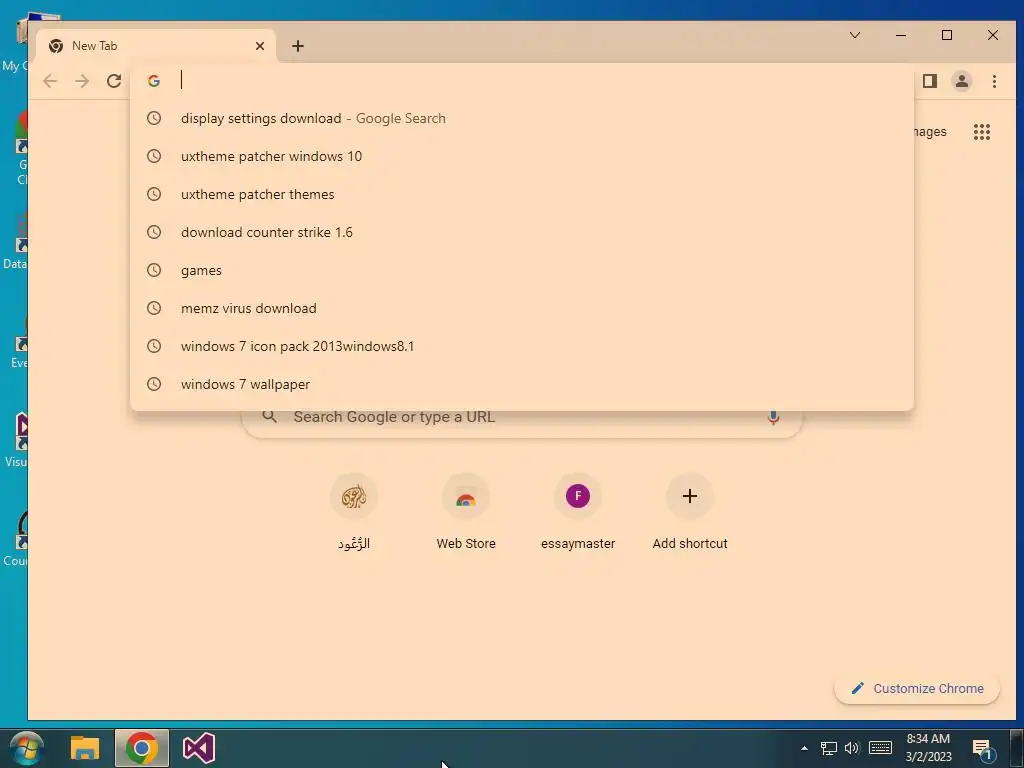This screenshot has height=768, width=1024.
Task: Open the Web Store shortcut
Action: [466, 513]
